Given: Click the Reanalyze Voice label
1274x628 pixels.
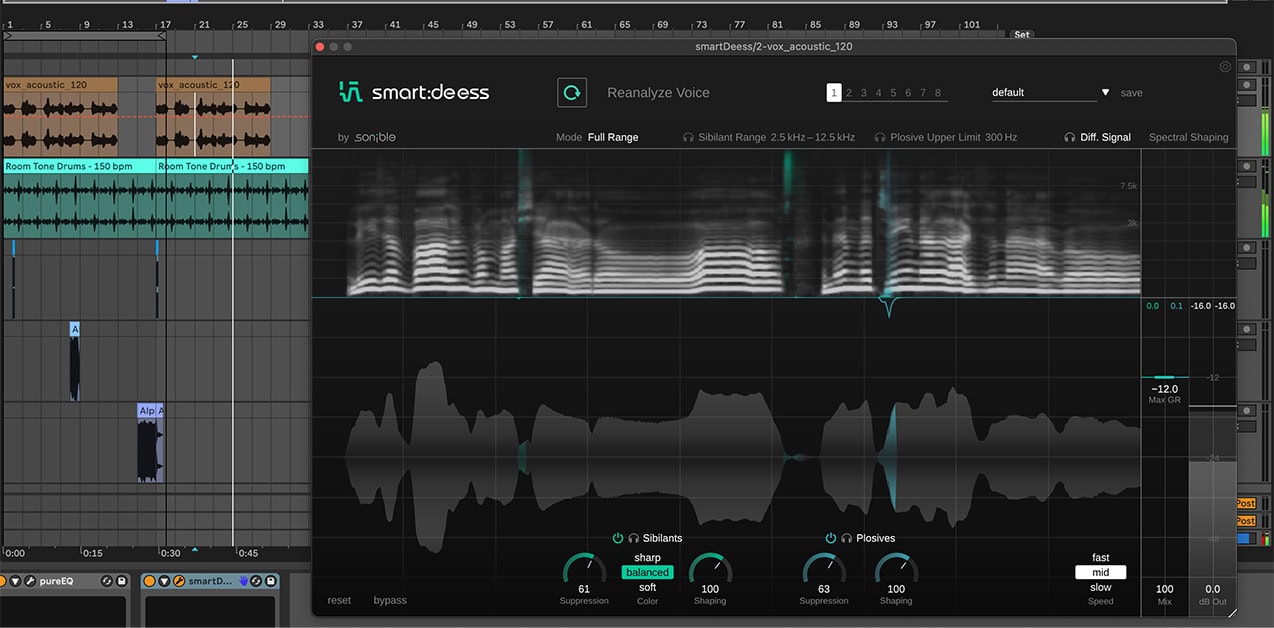Looking at the screenshot, I should pyautogui.click(x=658, y=93).
